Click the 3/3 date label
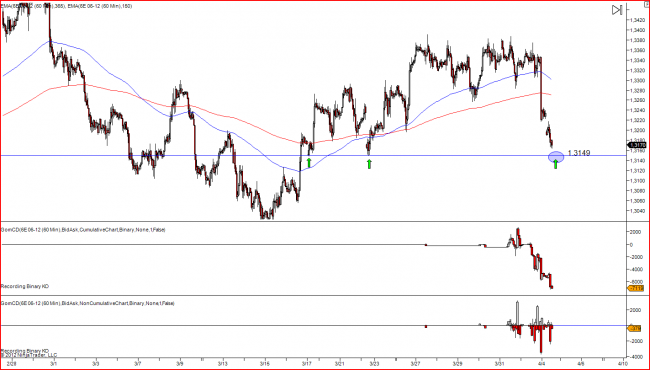Viewport: 650px width, 370px height. [x=96, y=362]
